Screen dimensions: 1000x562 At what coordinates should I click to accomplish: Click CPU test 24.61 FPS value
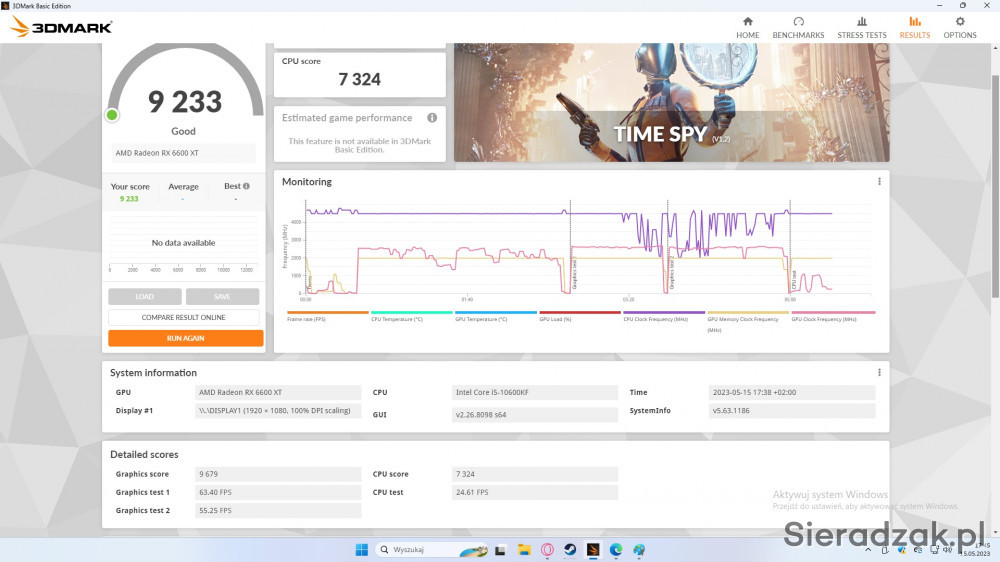pyautogui.click(x=534, y=492)
